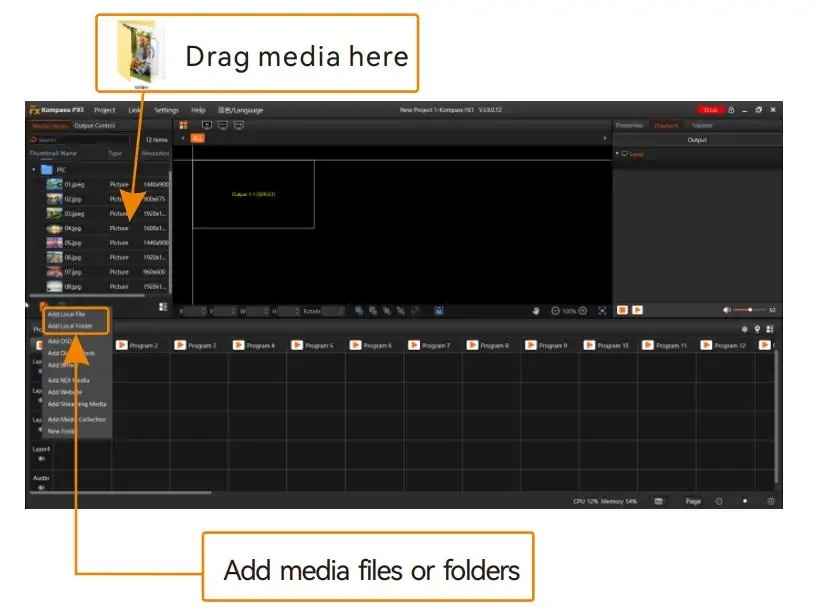
Task: Open the orange grid layout icon above canvas
Action: click(x=183, y=125)
